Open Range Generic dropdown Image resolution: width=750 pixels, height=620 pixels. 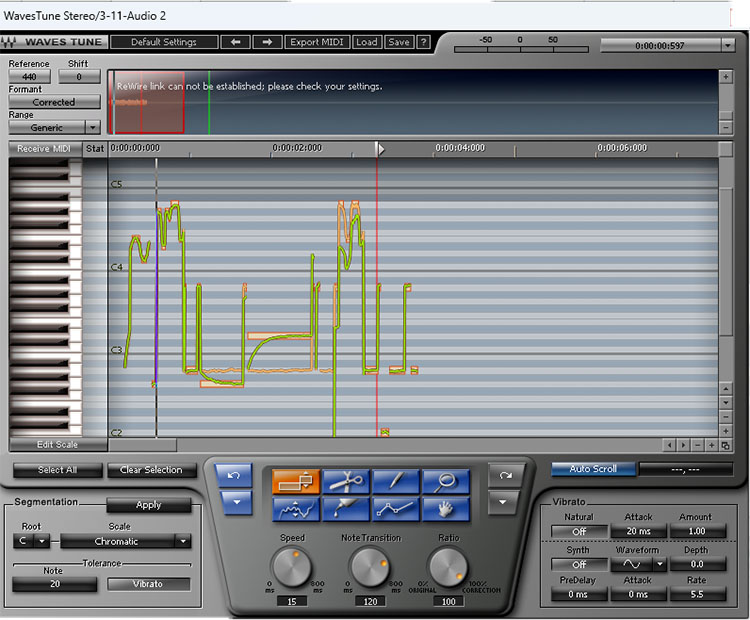point(92,128)
